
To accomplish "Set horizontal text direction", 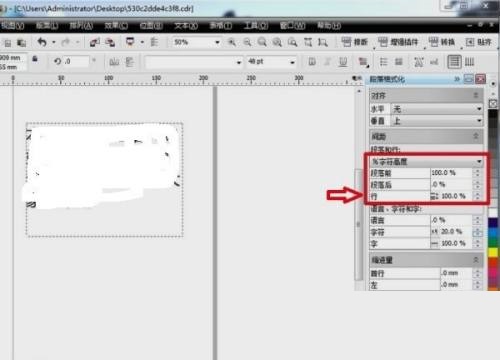I will point(454,62).
